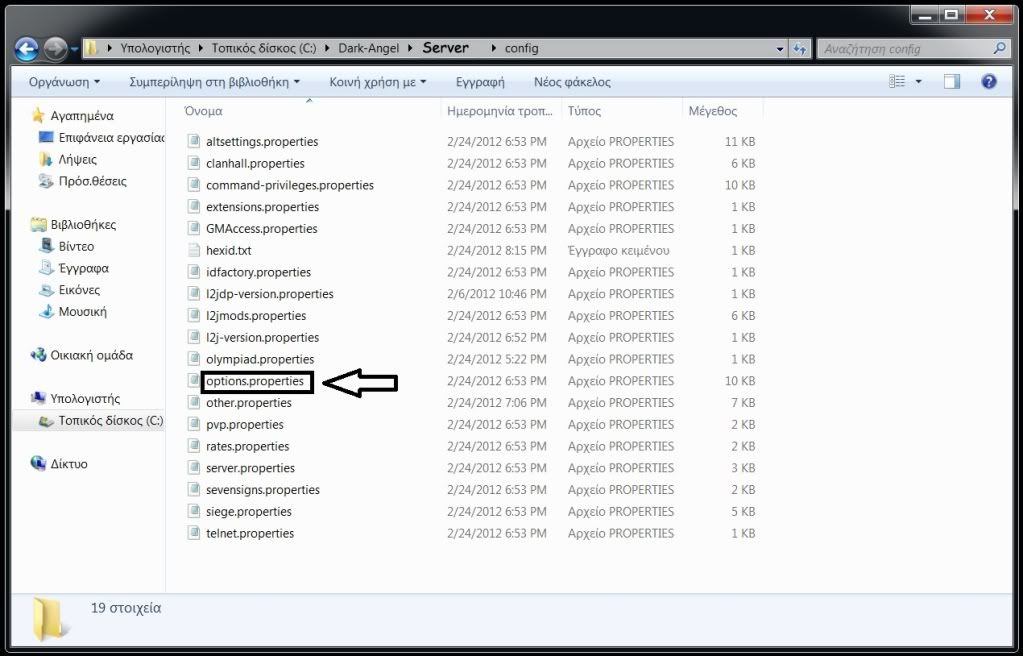Select the rates.properties file
The image size is (1023, 656).
pos(249,445)
